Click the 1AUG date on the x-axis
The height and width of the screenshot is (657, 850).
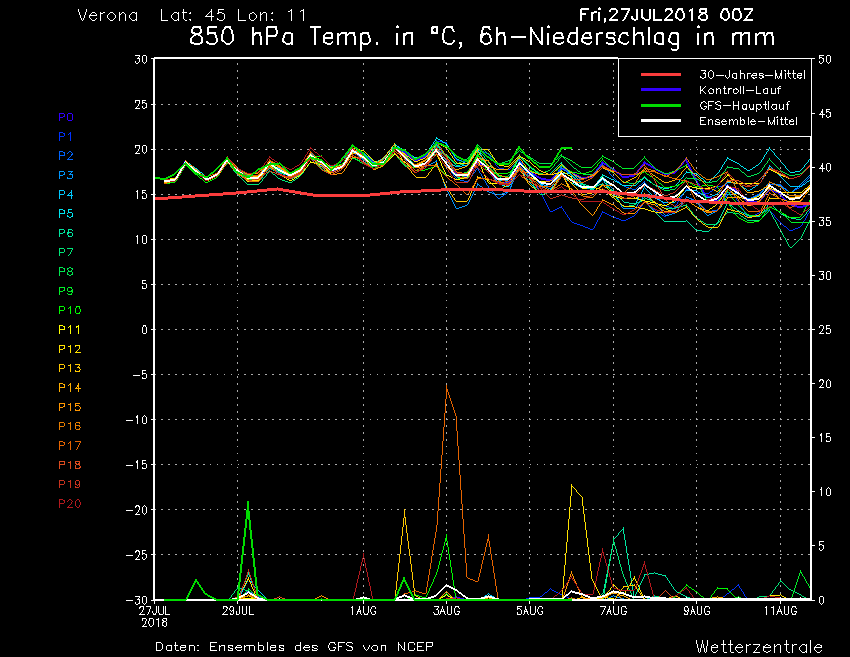coord(363,610)
